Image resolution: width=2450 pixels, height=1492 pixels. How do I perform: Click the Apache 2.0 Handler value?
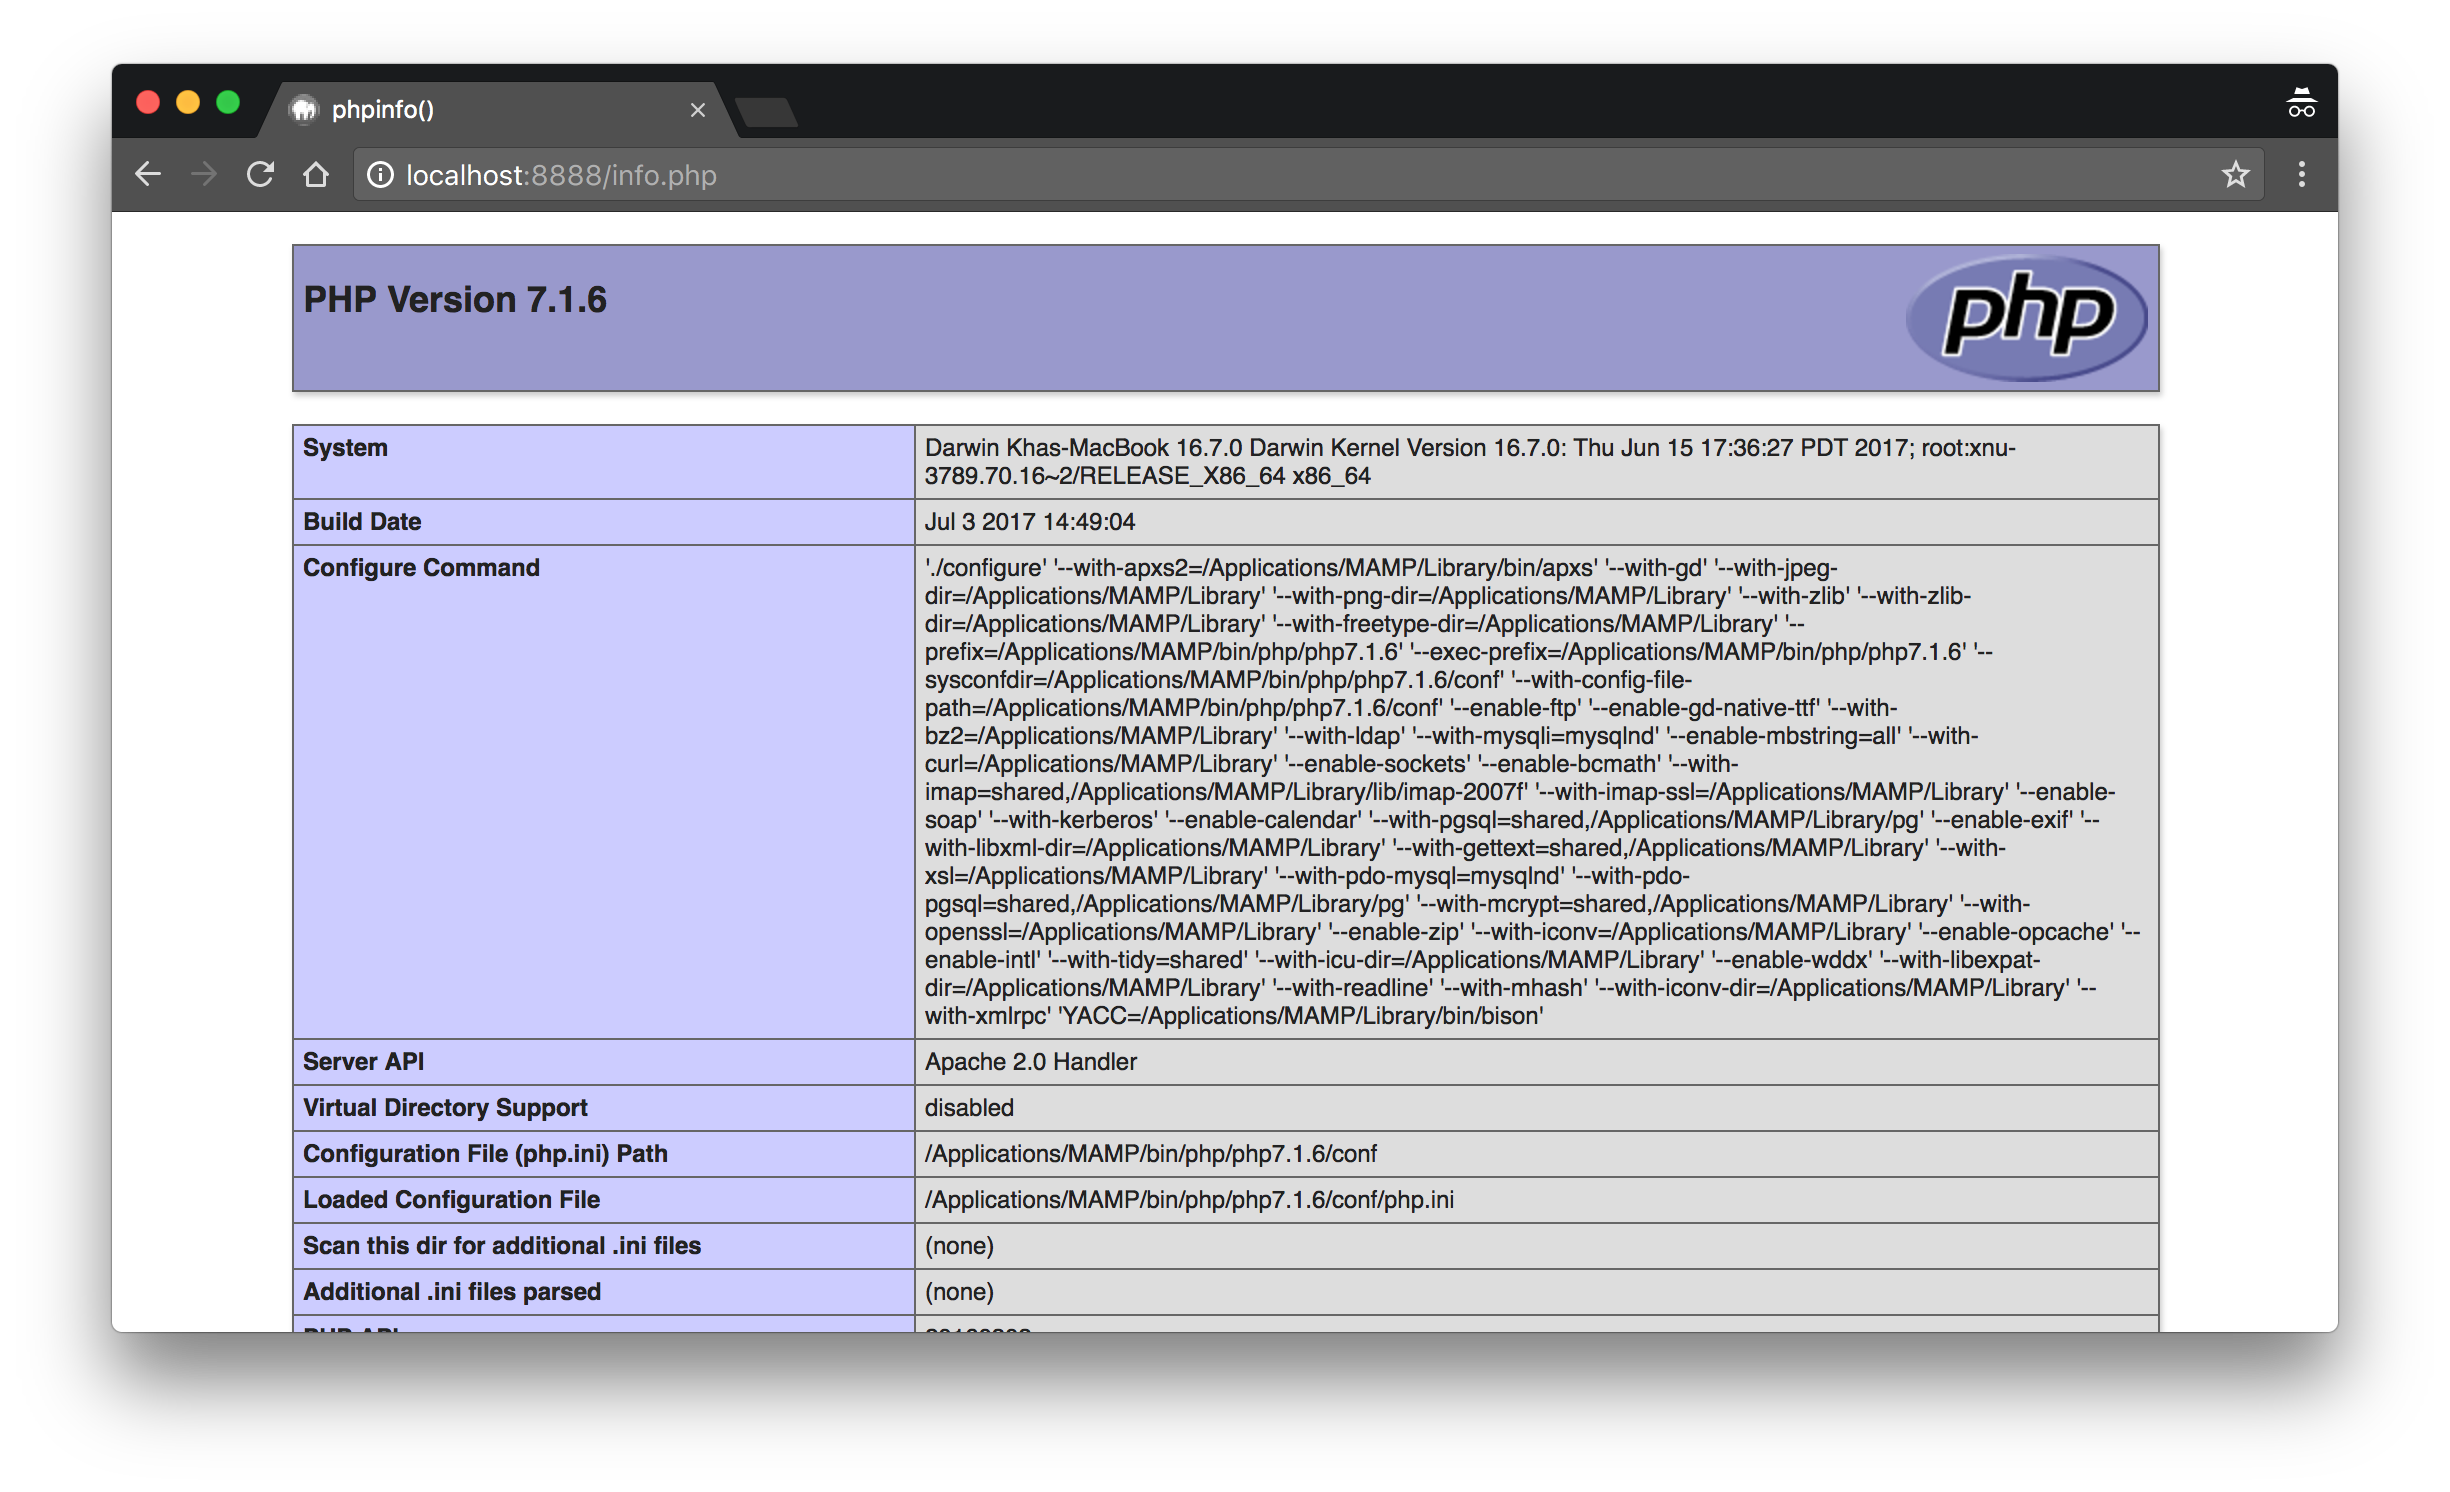[1031, 1062]
